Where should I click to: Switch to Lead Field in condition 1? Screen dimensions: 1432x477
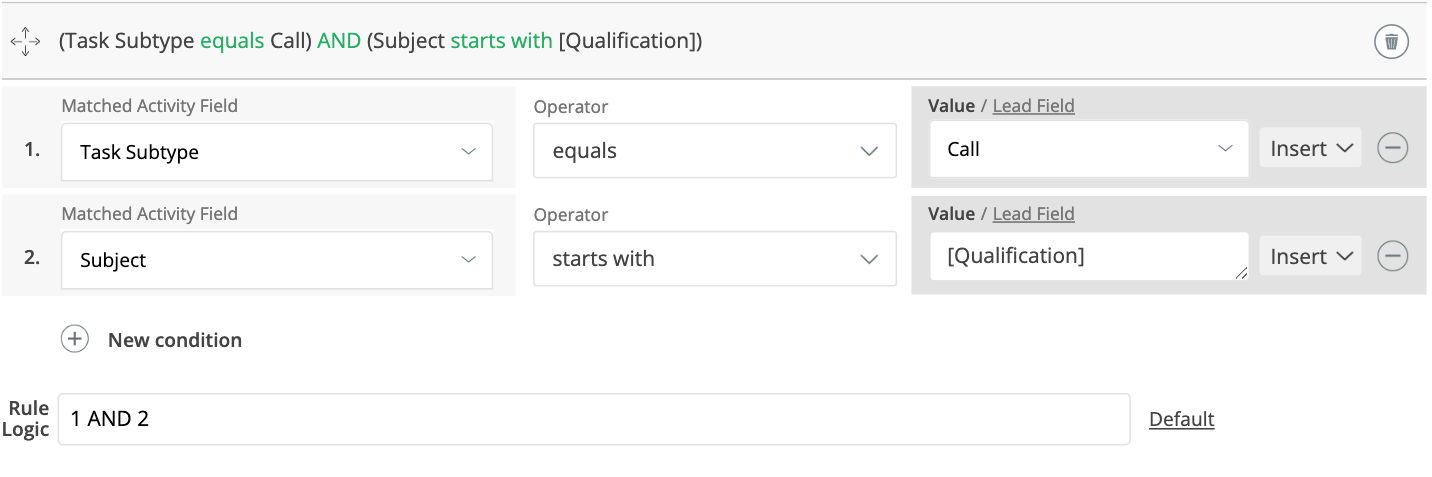(1033, 106)
